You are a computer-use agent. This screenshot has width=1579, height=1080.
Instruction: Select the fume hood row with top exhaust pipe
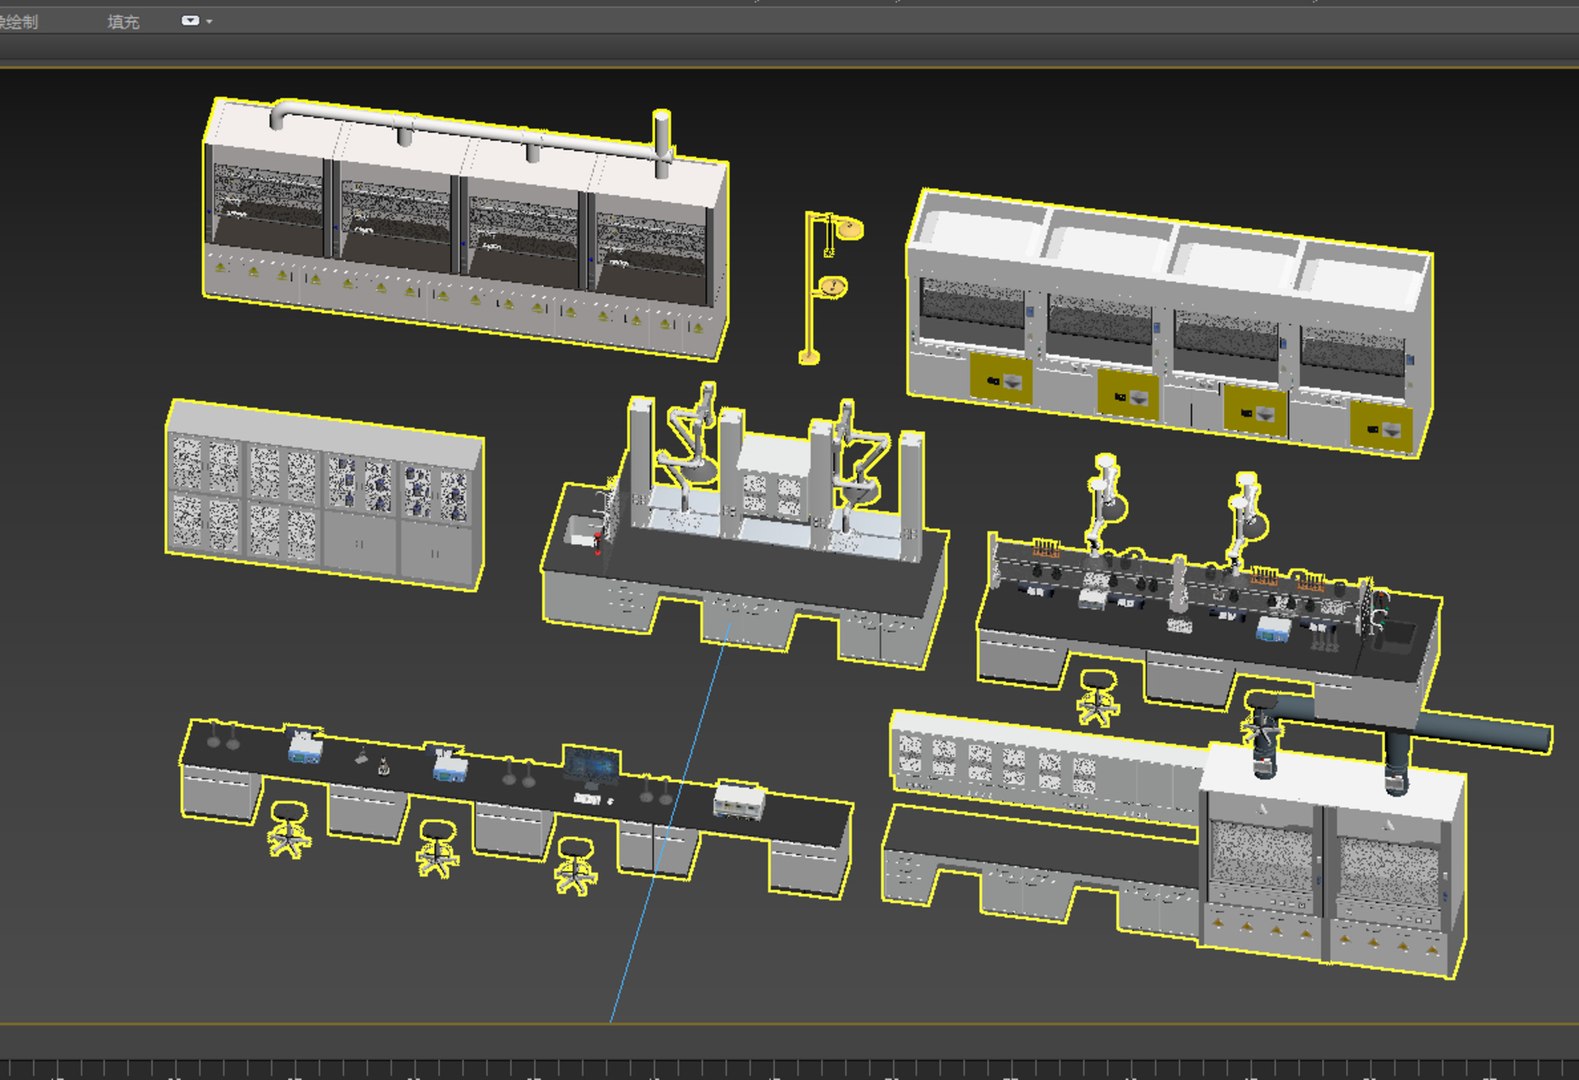(466, 229)
